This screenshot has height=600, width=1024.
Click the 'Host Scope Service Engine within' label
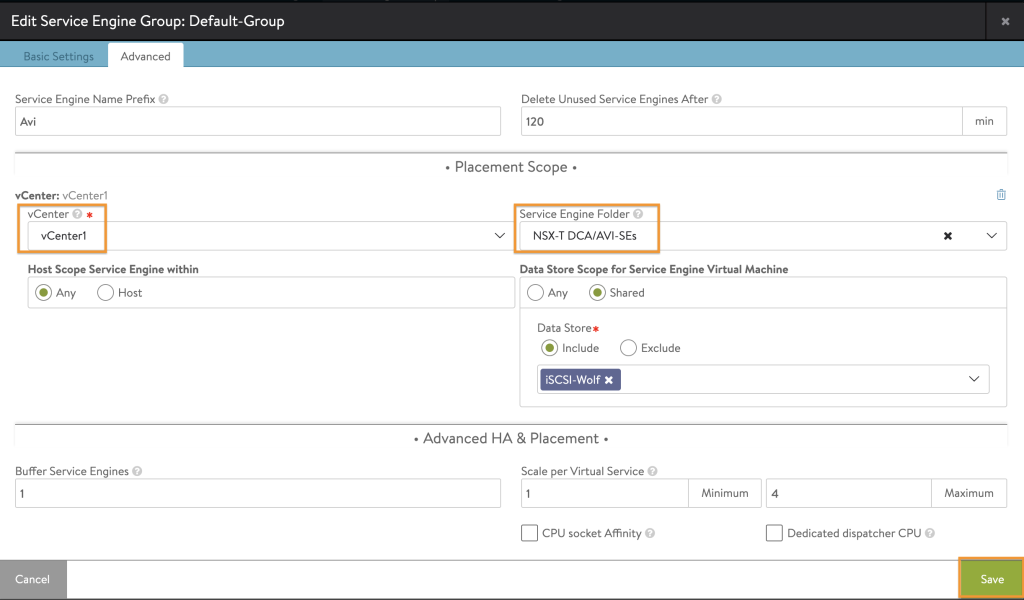113,269
